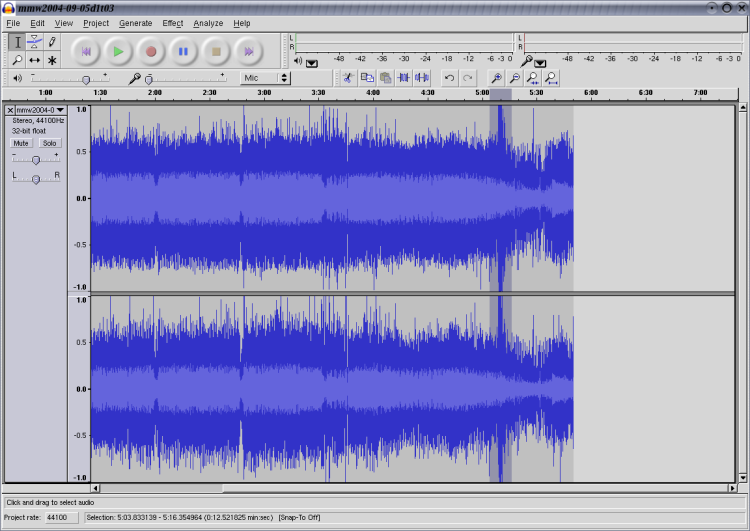Open the Effect menu
Viewport: 750px width, 531px height.
point(173,23)
